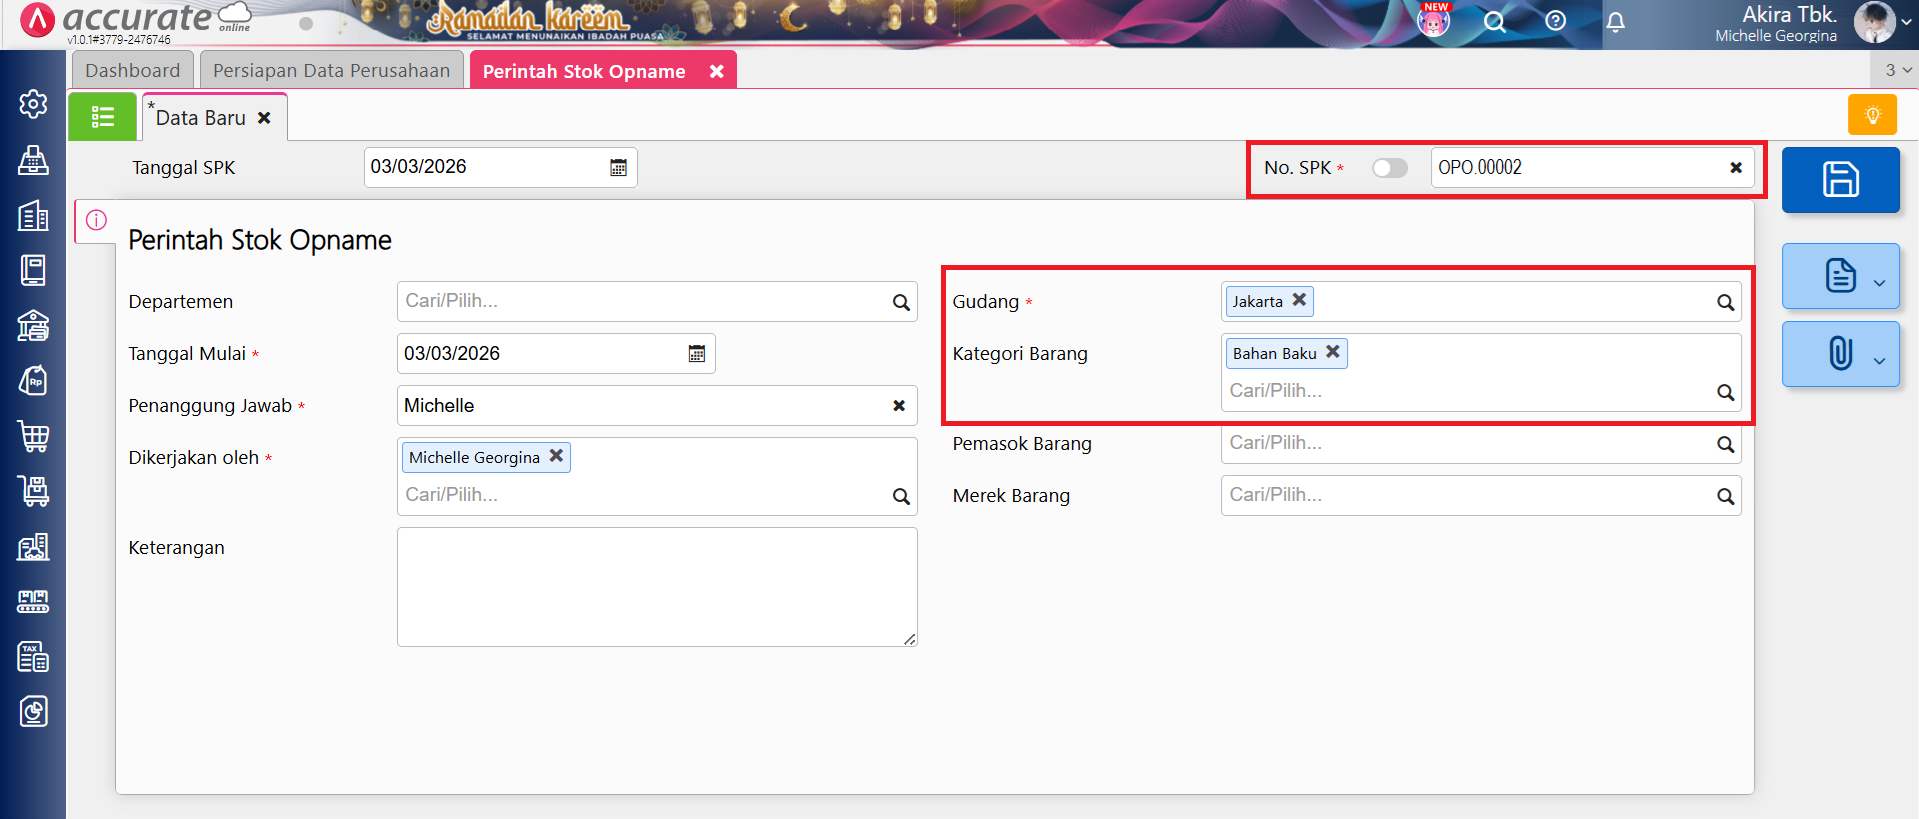Toggle the No. SPK auto-number switch

point(1389,168)
